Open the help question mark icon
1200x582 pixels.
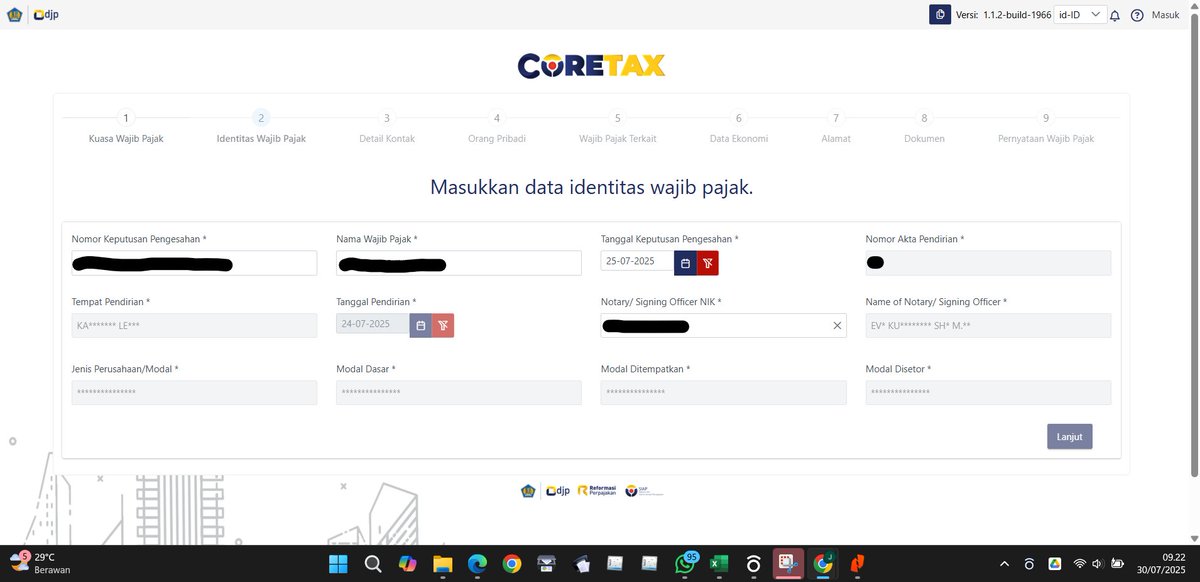[1137, 16]
